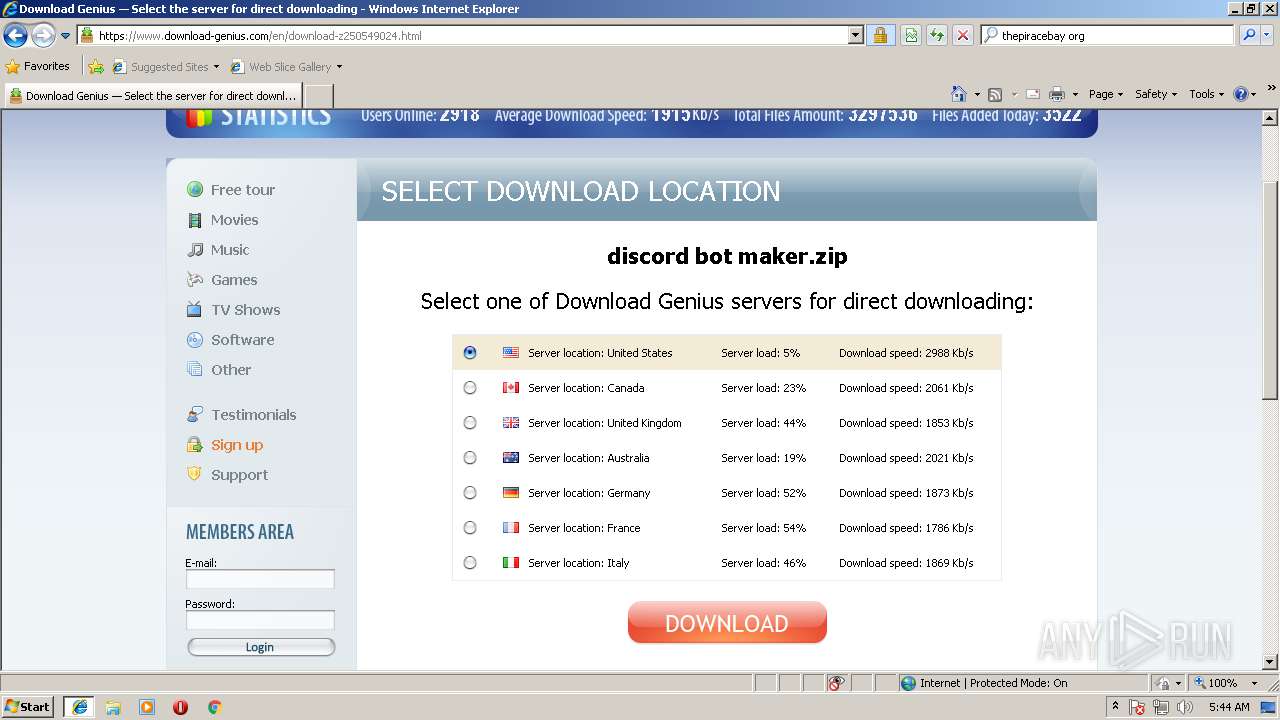Click the E-mail input field
The image size is (1280, 720).
click(260, 579)
